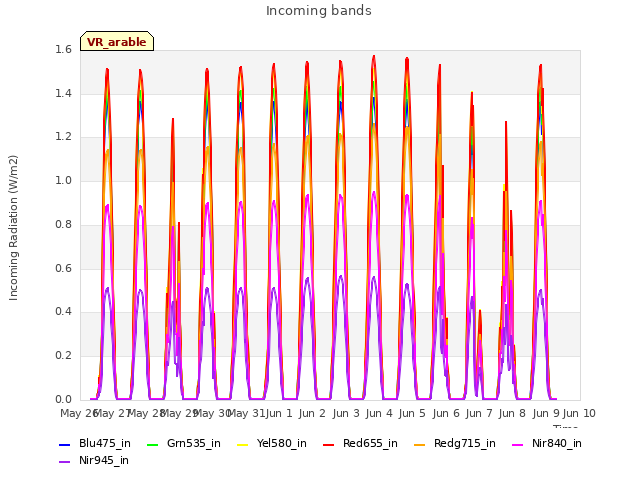Click the Jun 2 x-axis date label
The height and width of the screenshot is (480, 640).
tap(312, 413)
